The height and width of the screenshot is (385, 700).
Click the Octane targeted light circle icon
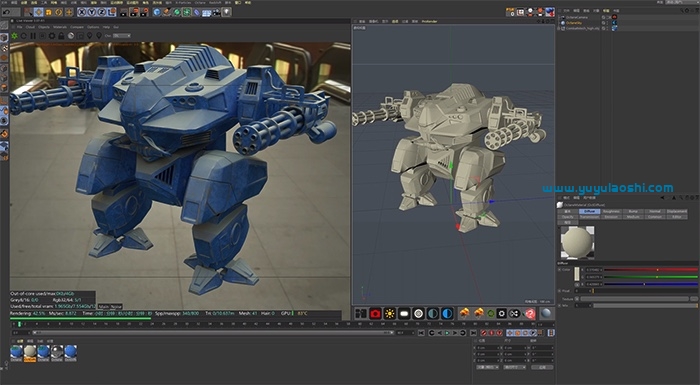pos(418,314)
